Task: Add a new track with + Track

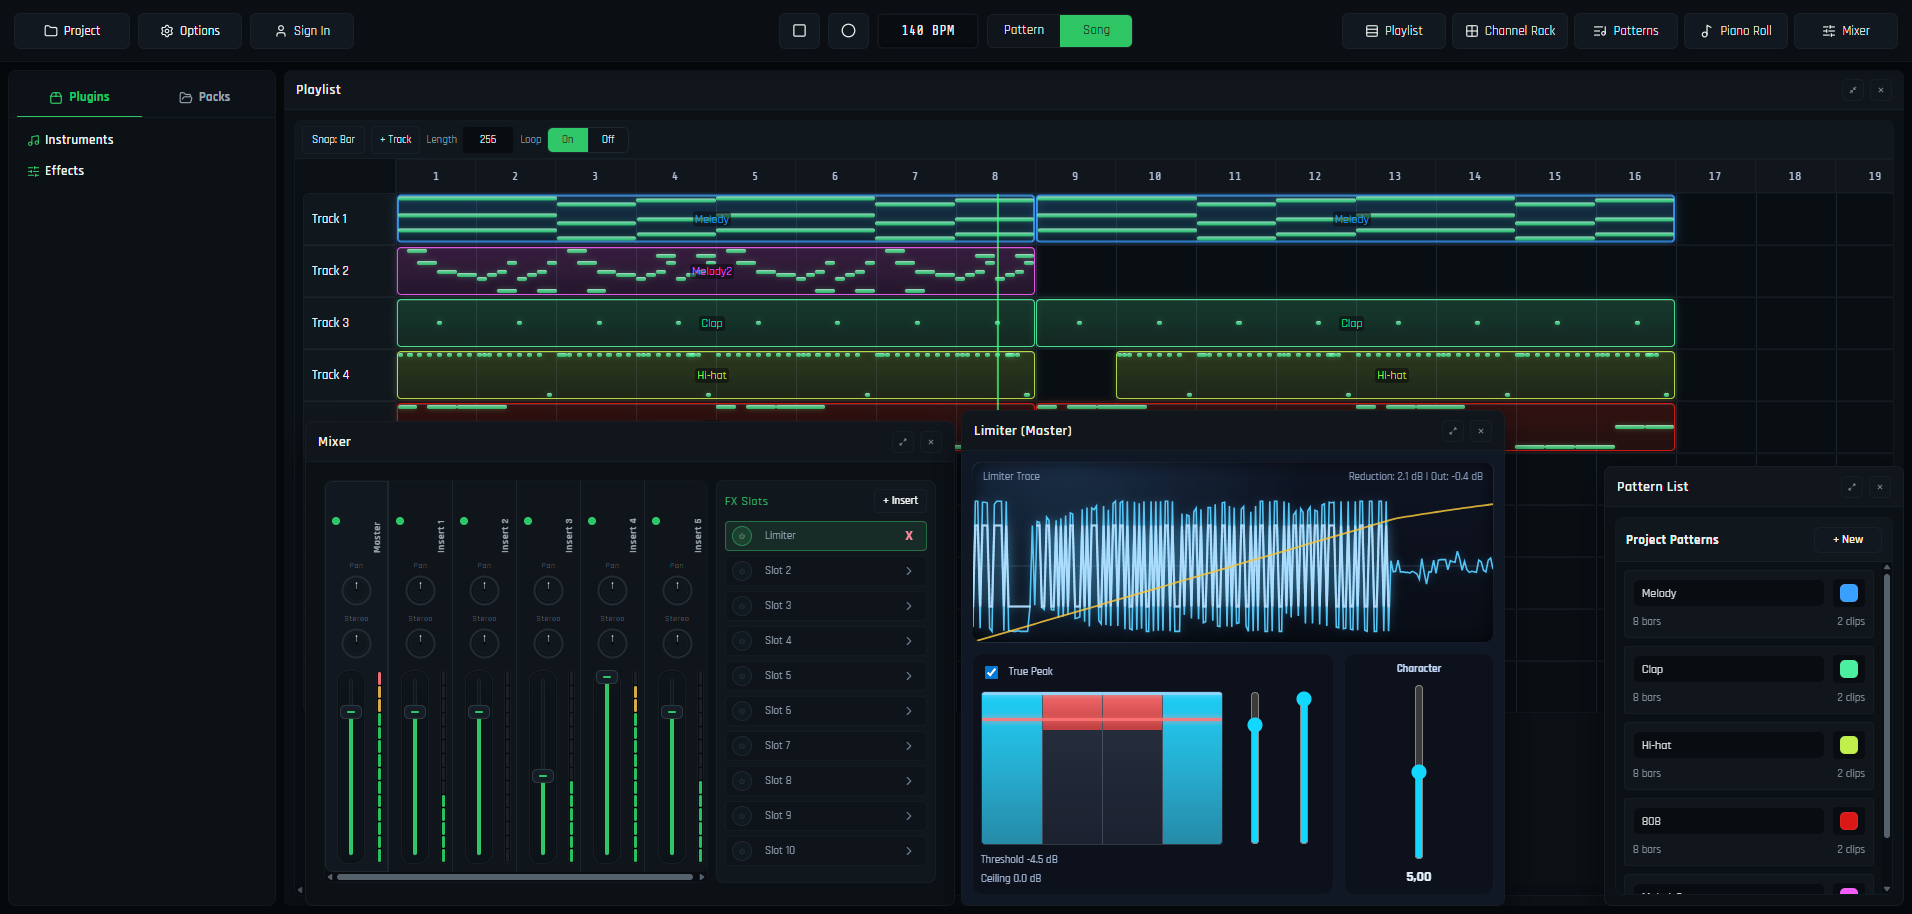Action: pyautogui.click(x=395, y=140)
